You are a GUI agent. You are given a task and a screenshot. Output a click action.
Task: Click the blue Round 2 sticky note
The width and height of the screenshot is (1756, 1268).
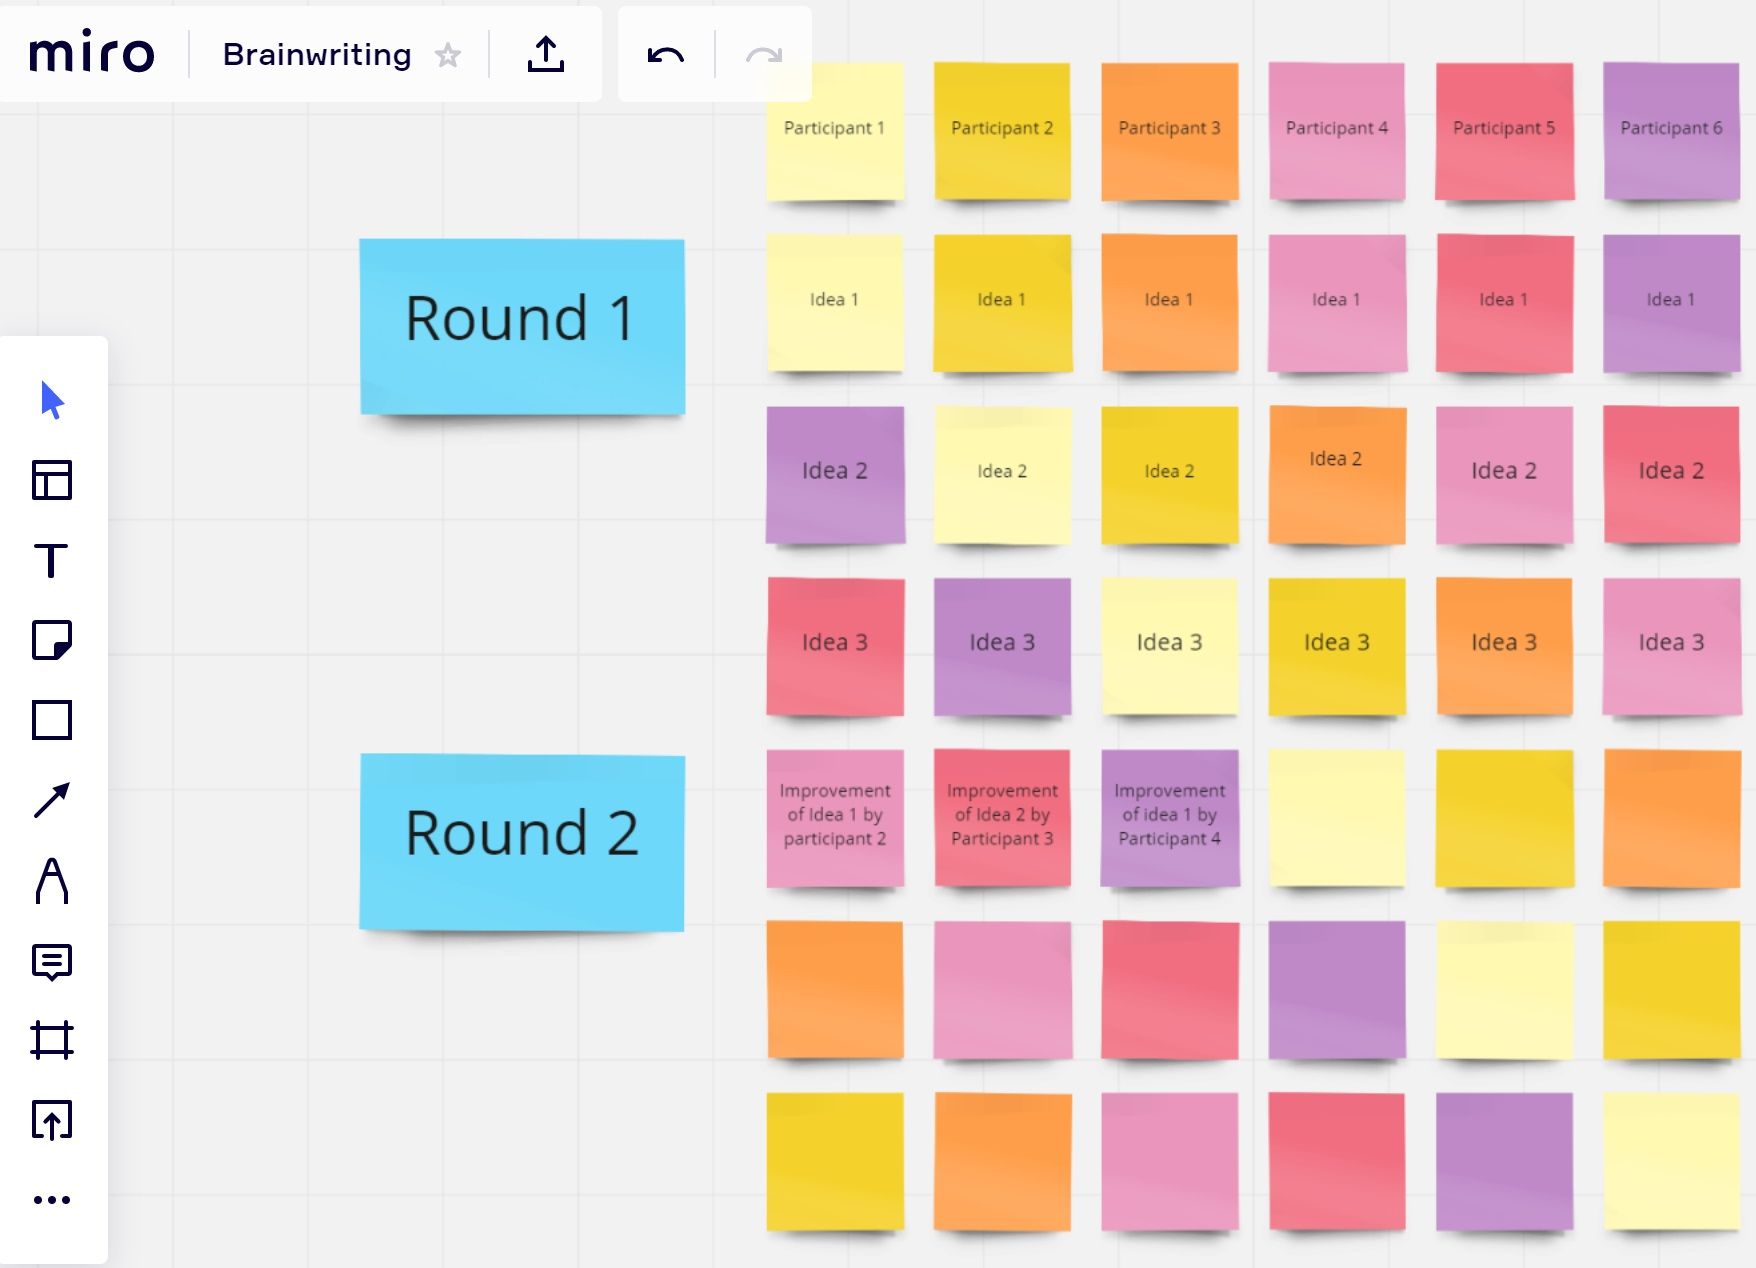click(522, 842)
